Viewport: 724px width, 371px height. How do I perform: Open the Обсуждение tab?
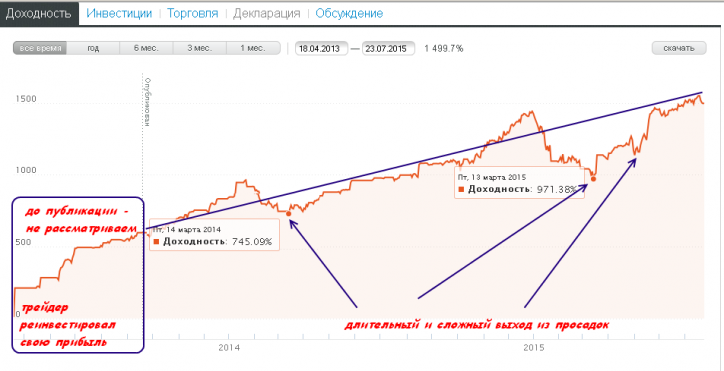pyautogui.click(x=349, y=13)
